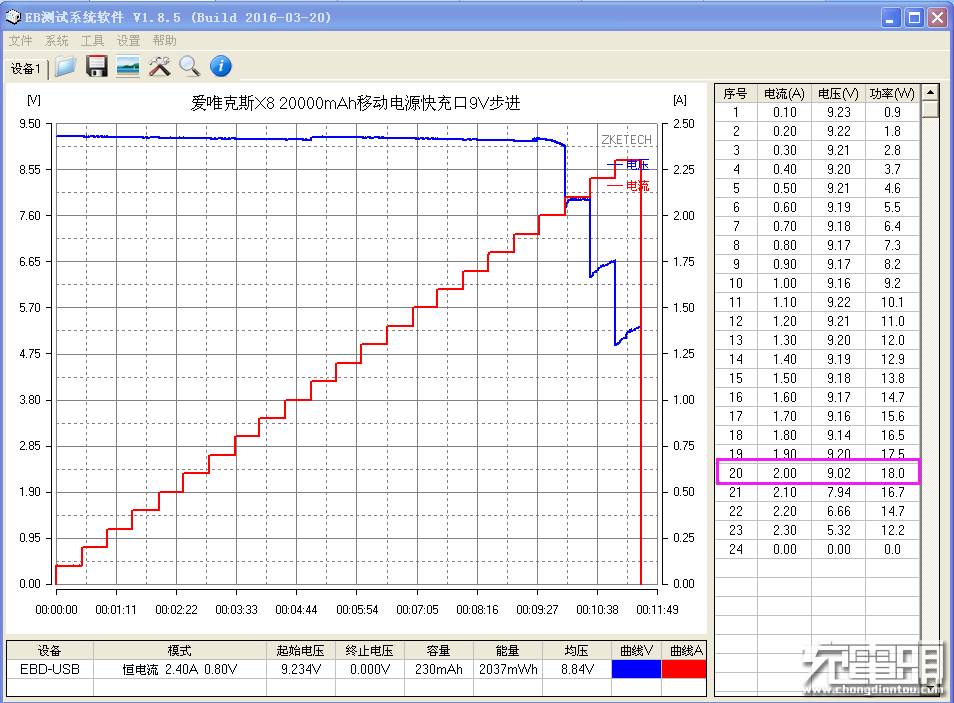Select the 电流(A) column header
This screenshot has height=703, width=954.
[784, 94]
